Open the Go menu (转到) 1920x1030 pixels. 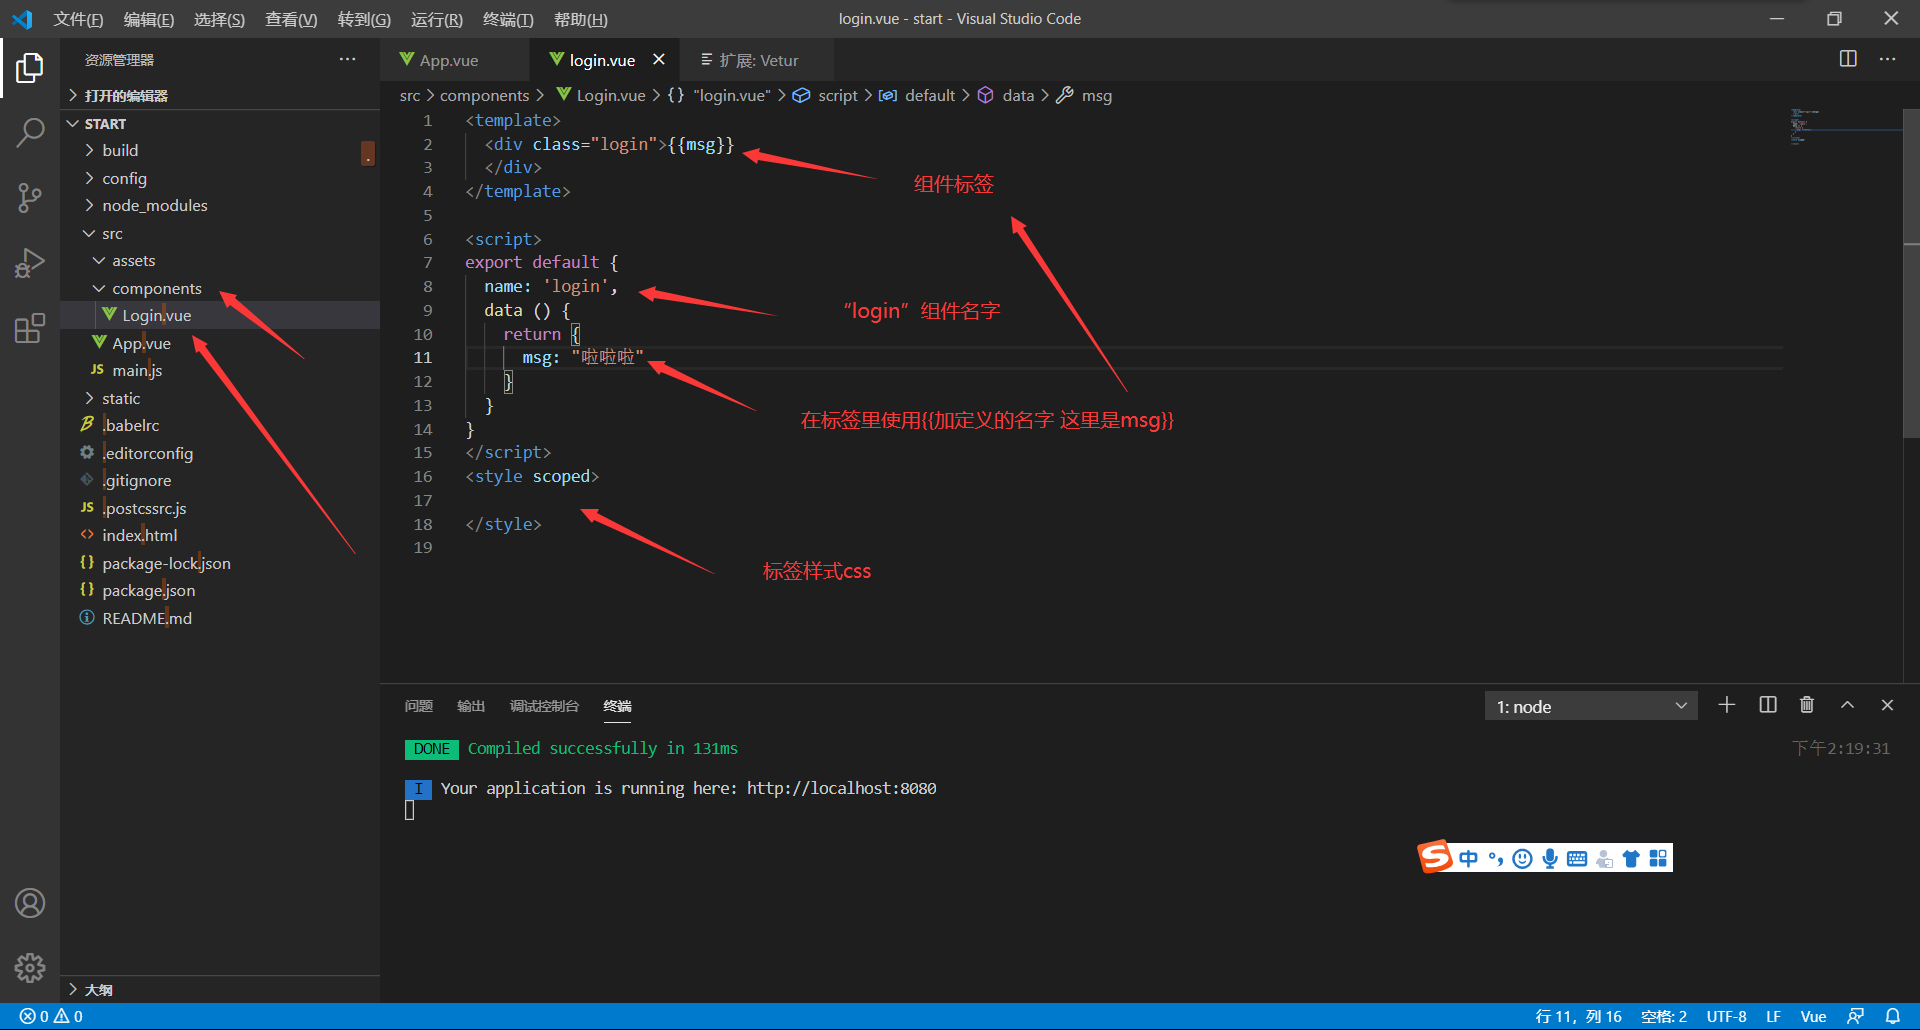coord(364,19)
